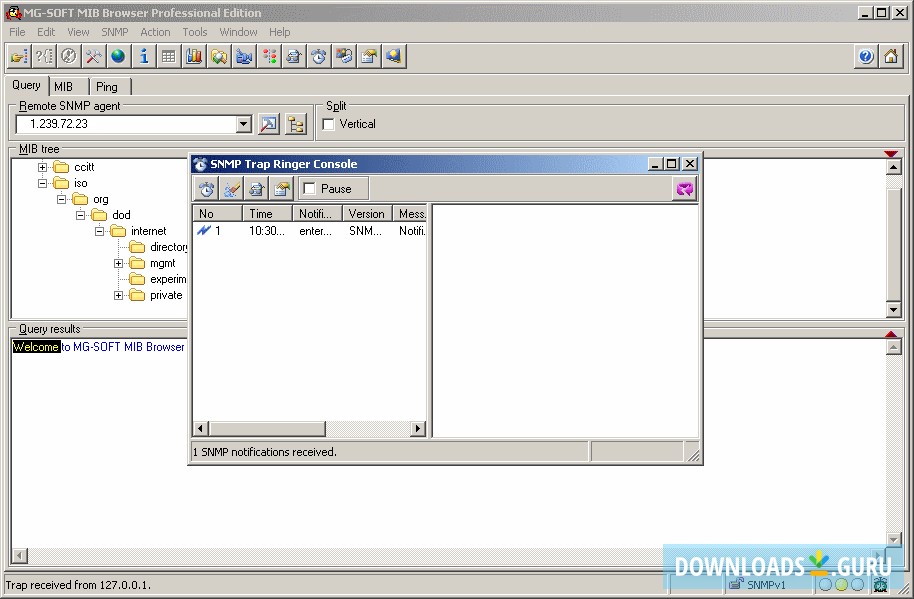Click the home icon at toolbar right
The height and width of the screenshot is (599, 914).
click(891, 57)
